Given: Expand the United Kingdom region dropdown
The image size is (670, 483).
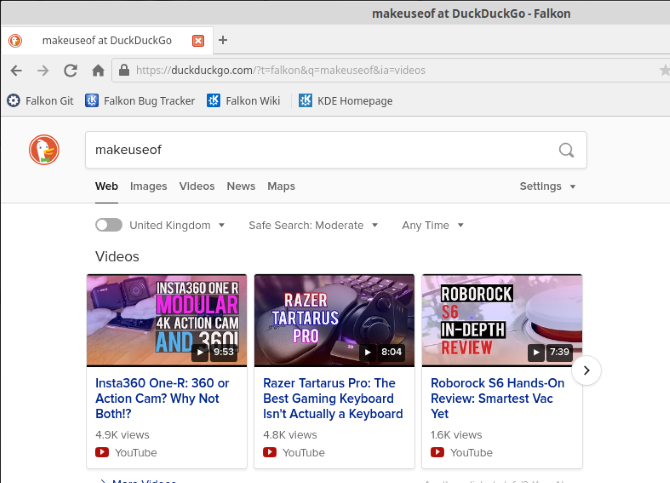Looking at the screenshot, I should coord(177,225).
